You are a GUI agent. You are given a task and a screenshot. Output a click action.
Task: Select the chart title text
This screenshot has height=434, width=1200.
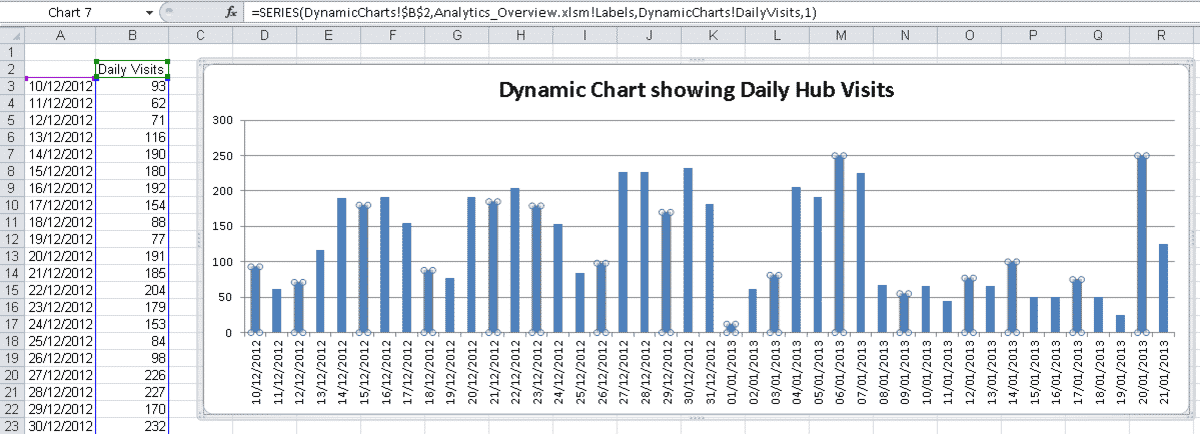coord(695,90)
